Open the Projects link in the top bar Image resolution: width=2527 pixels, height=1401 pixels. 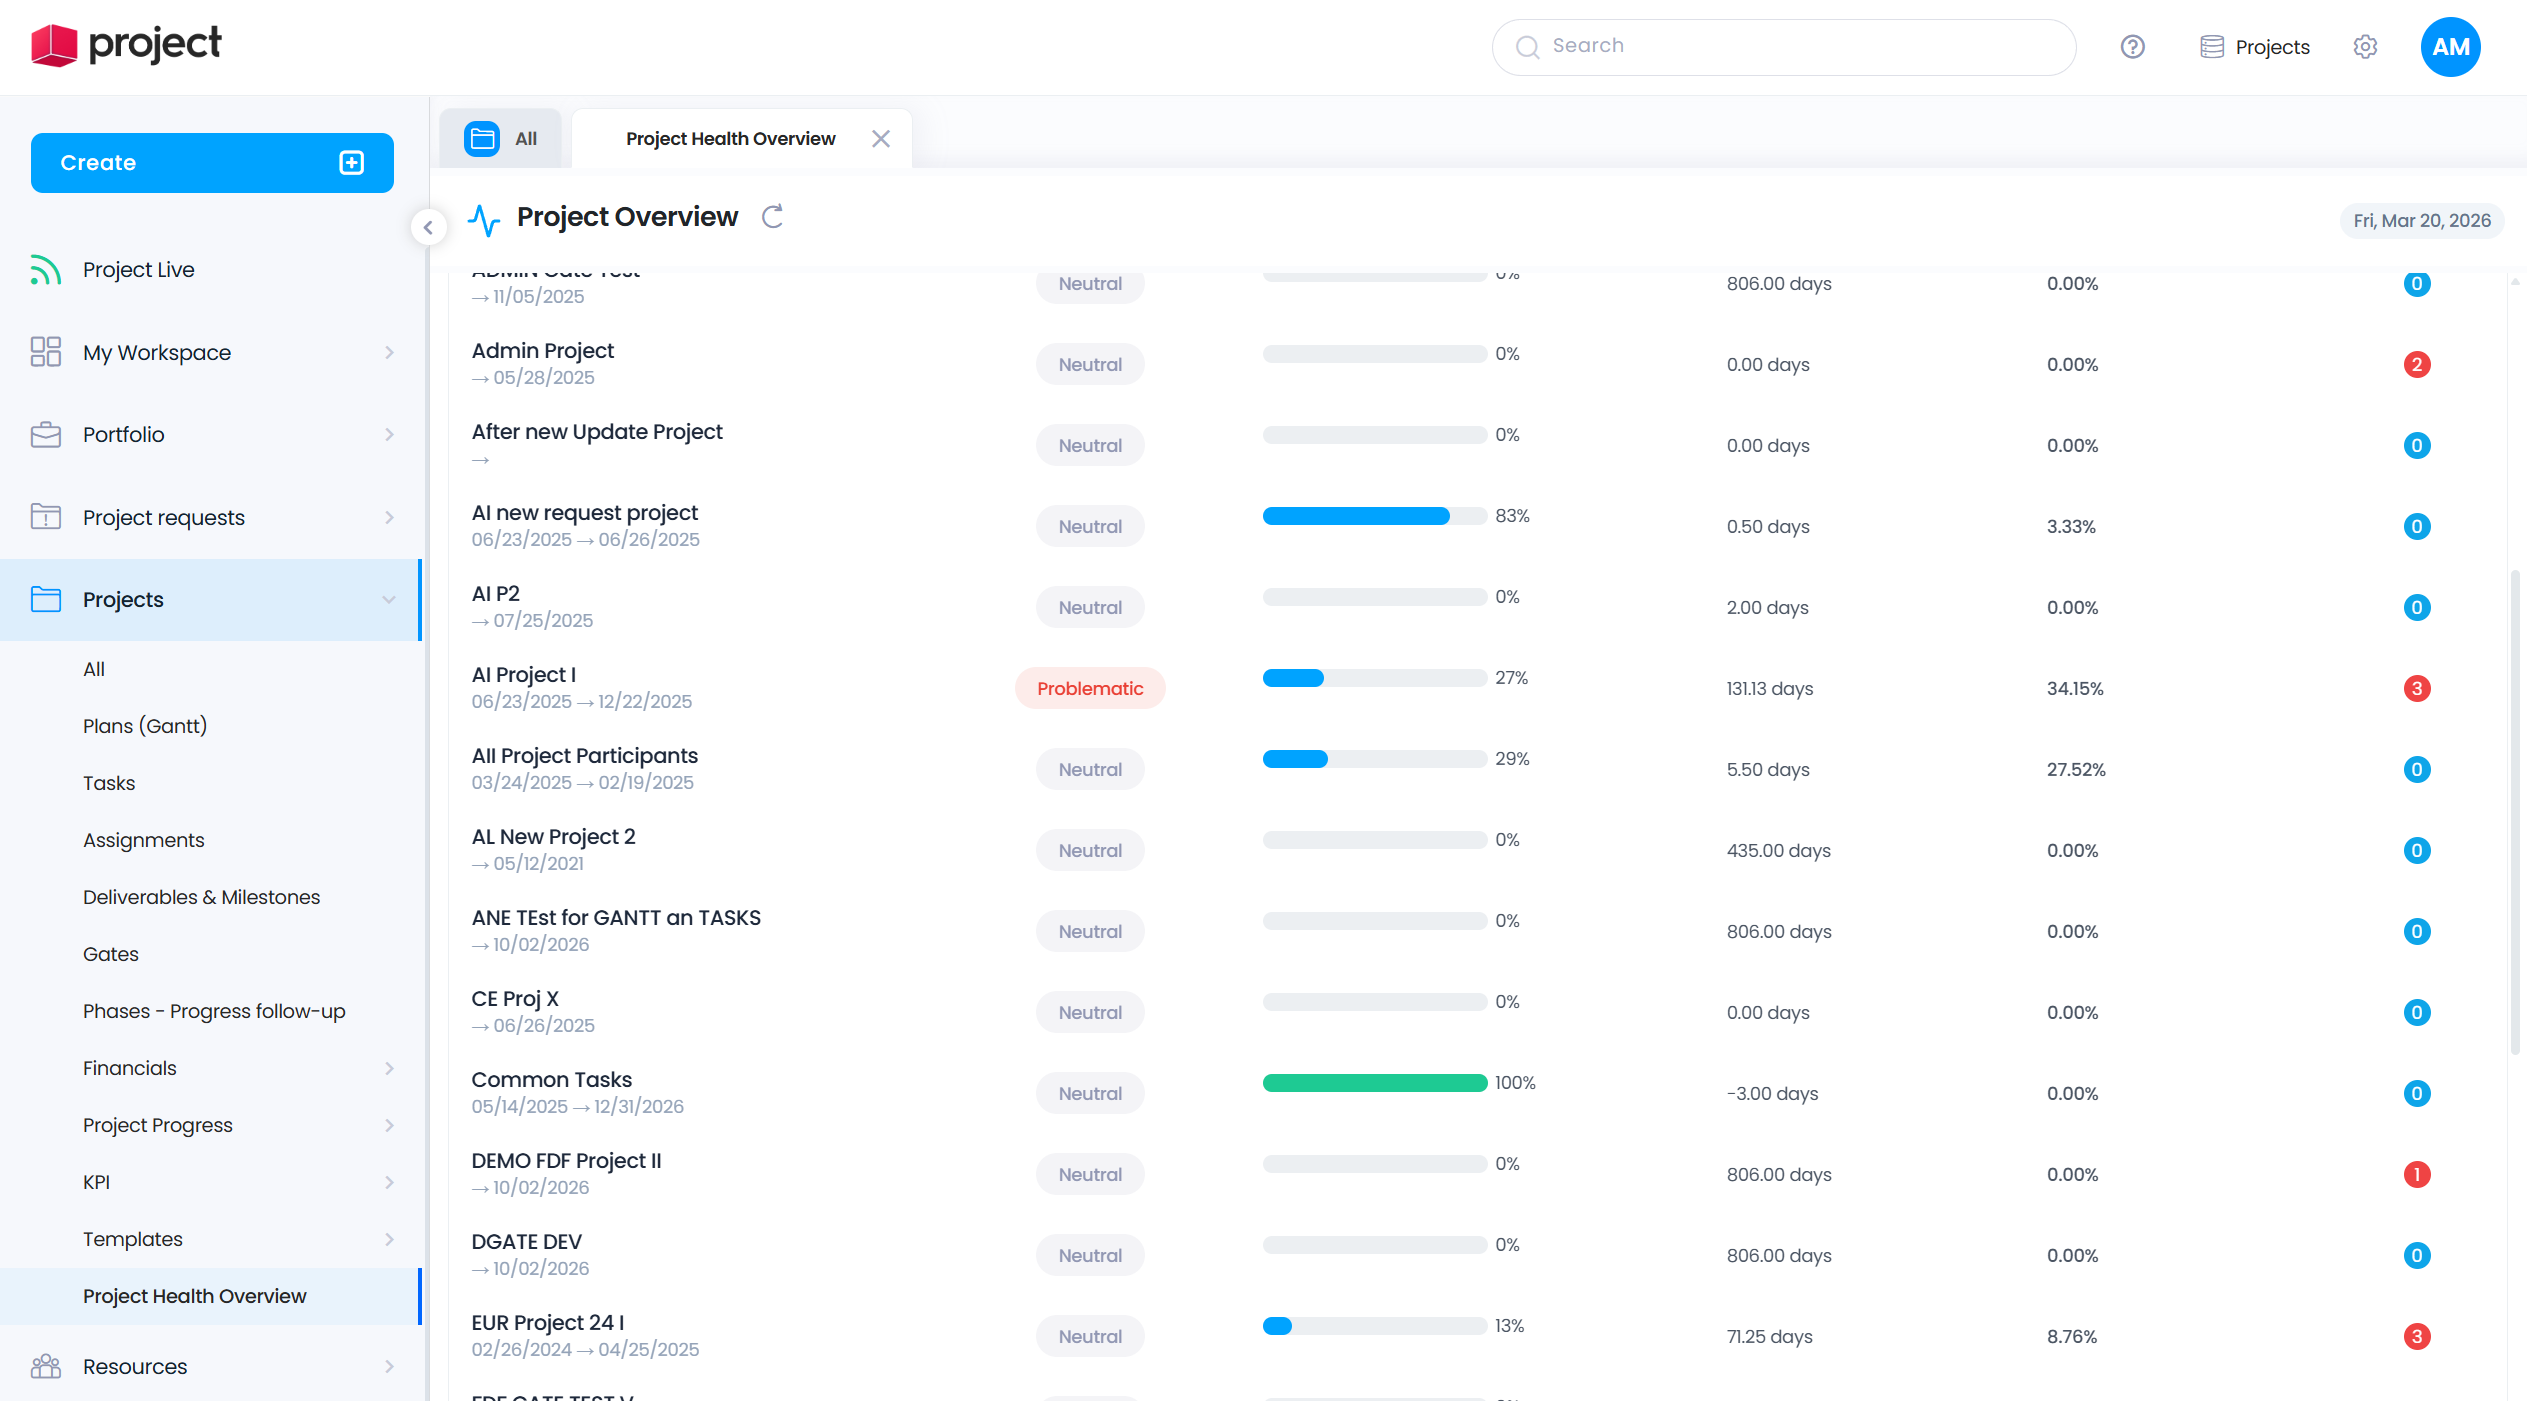click(x=2254, y=47)
